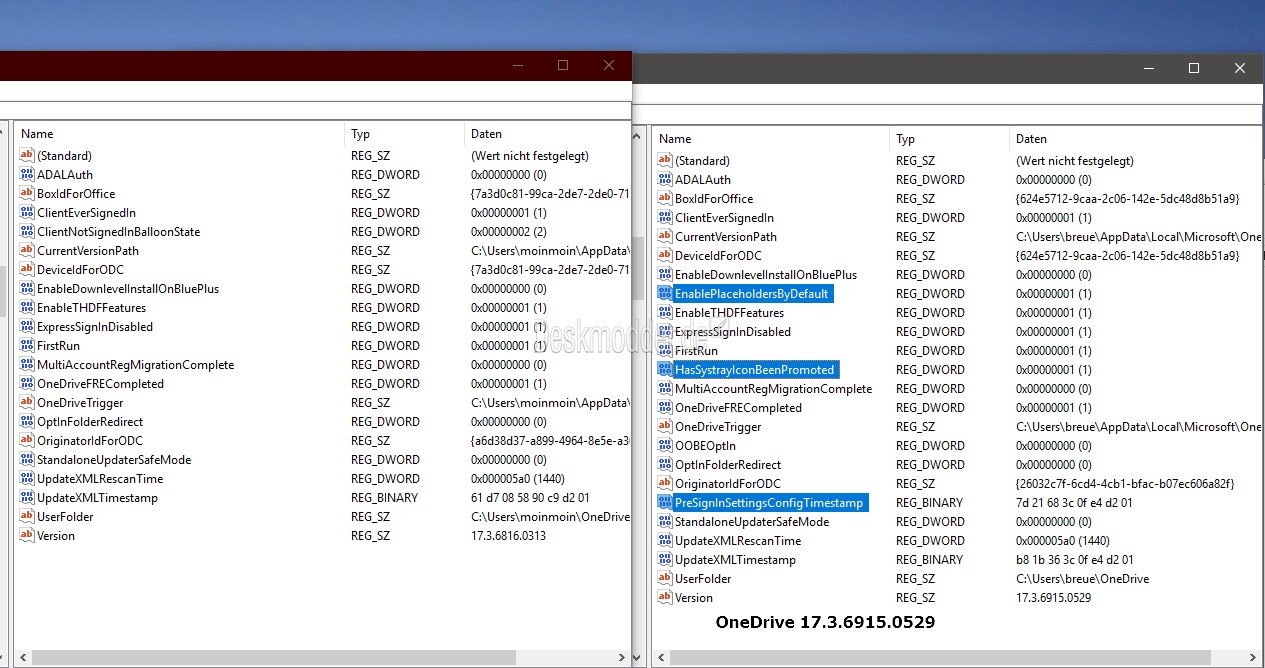Image resolution: width=1265 pixels, height=668 pixels.
Task: Click the CurrentVersionPath string icon in the left window
Action: coord(26,250)
